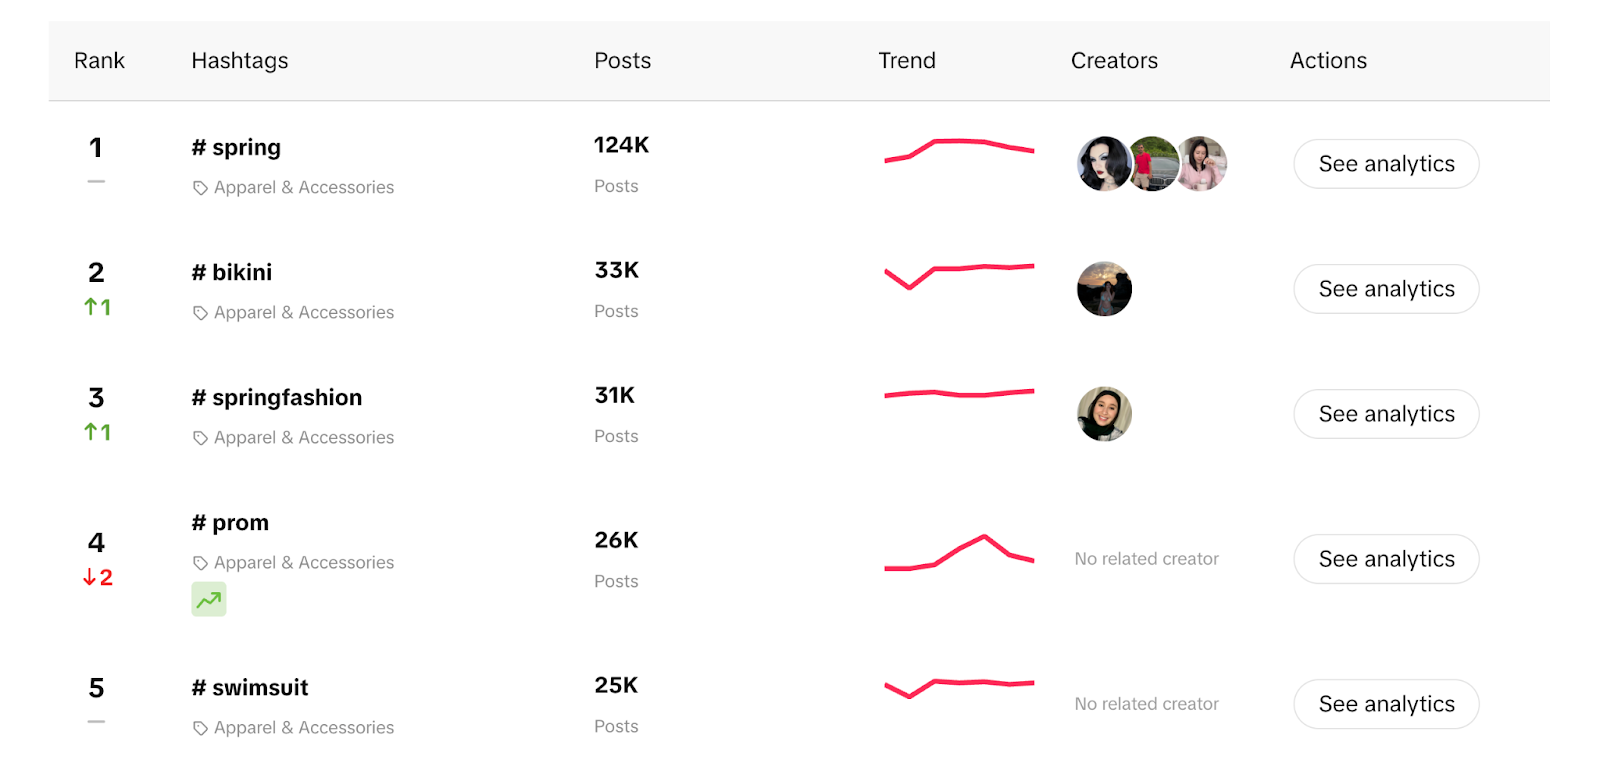Click the Creators column header
This screenshot has width=1600, height=767.
click(x=1114, y=60)
